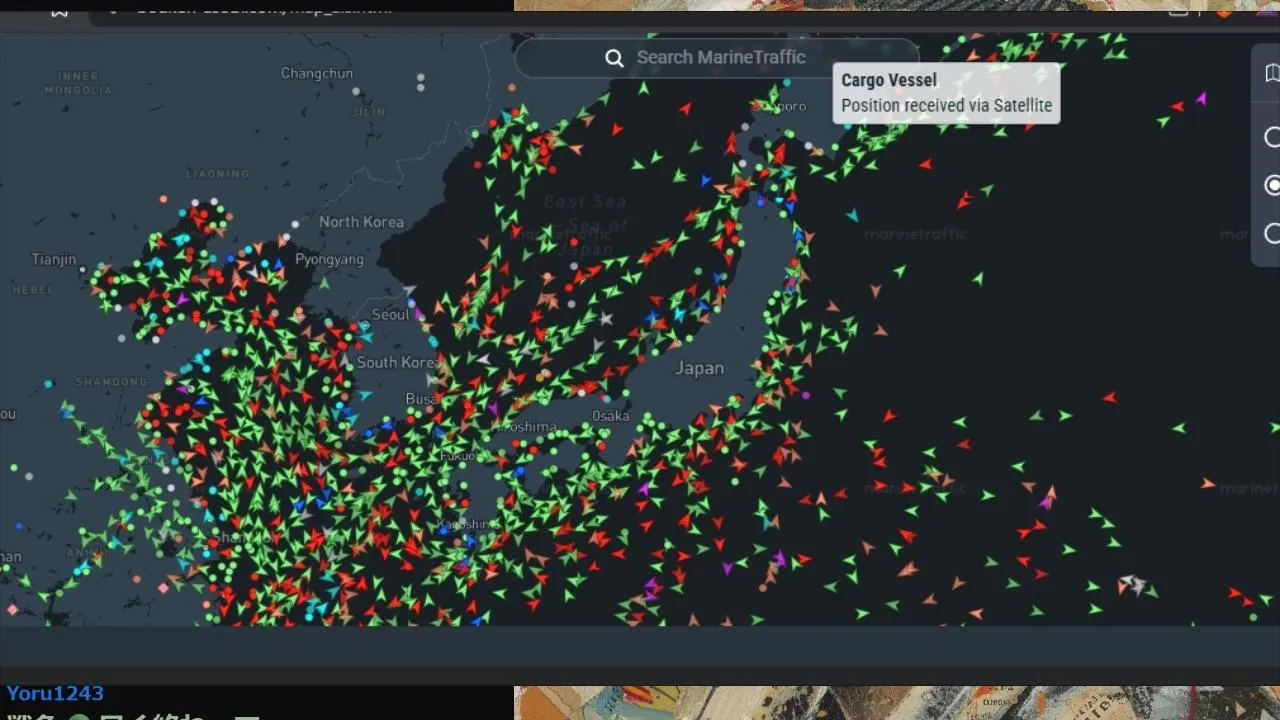The height and width of the screenshot is (720, 1280).
Task: Click the Hiroshima city label
Action: pos(524,427)
